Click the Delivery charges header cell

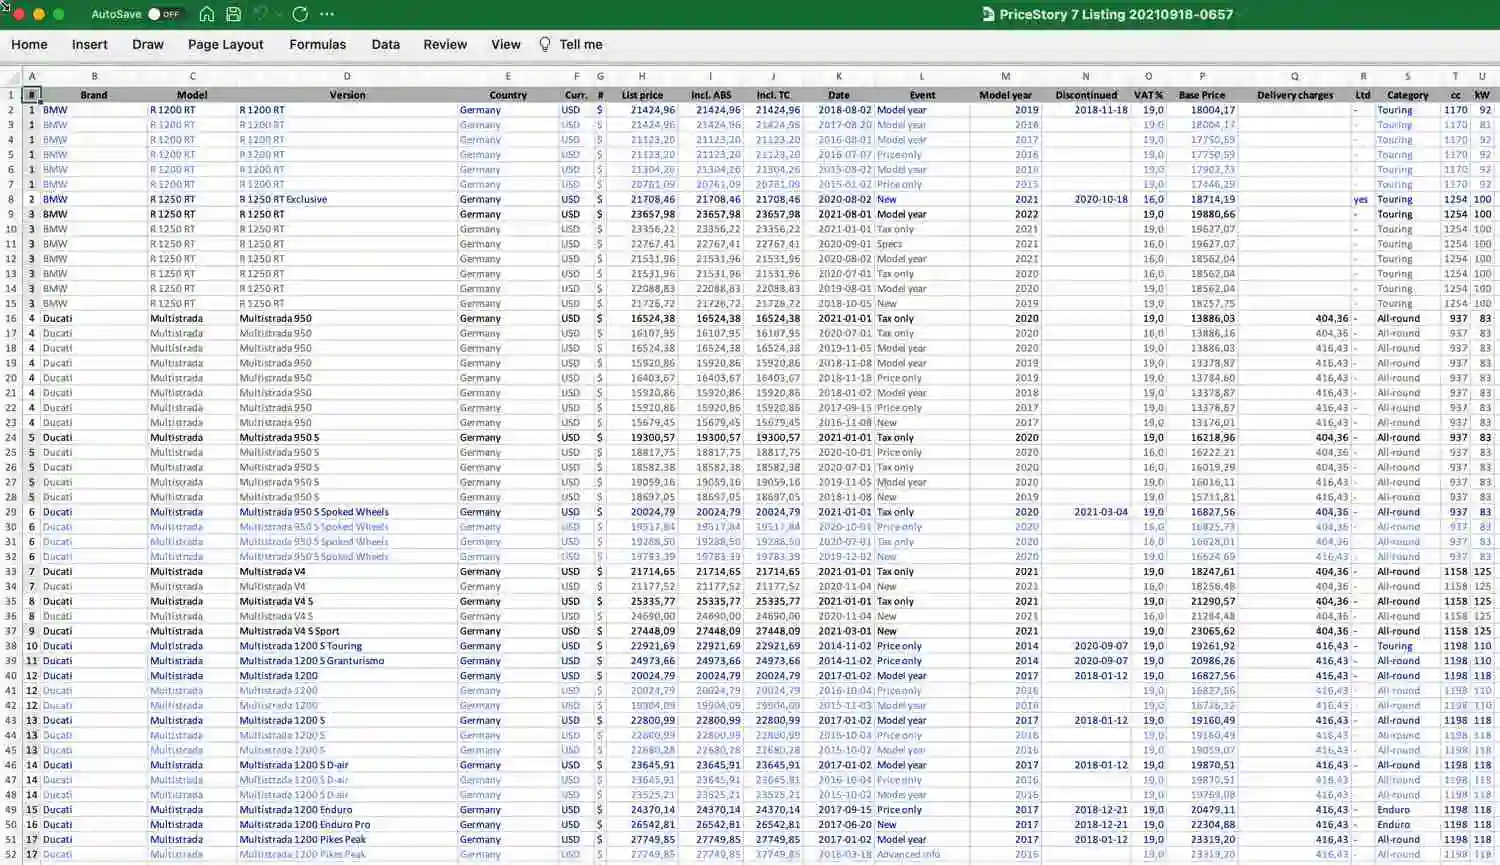[1295, 95]
